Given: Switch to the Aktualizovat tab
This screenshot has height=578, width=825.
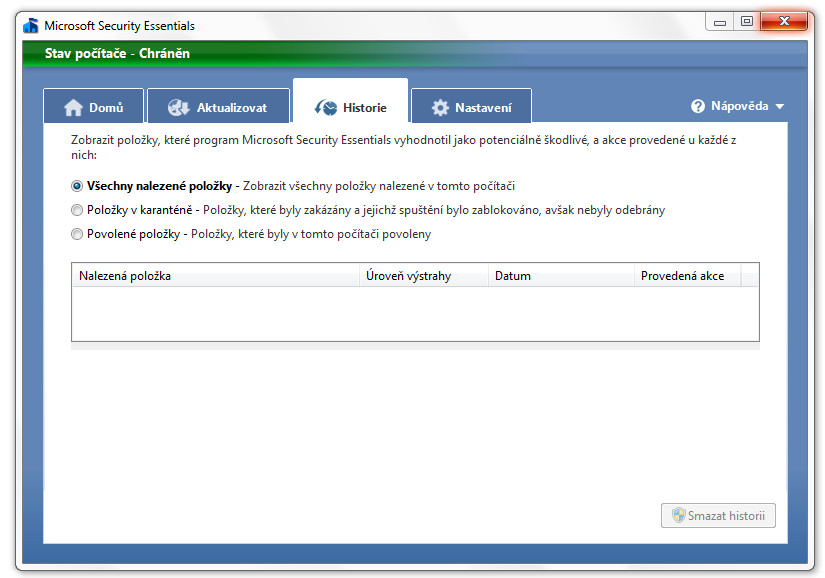Looking at the screenshot, I should pyautogui.click(x=218, y=106).
